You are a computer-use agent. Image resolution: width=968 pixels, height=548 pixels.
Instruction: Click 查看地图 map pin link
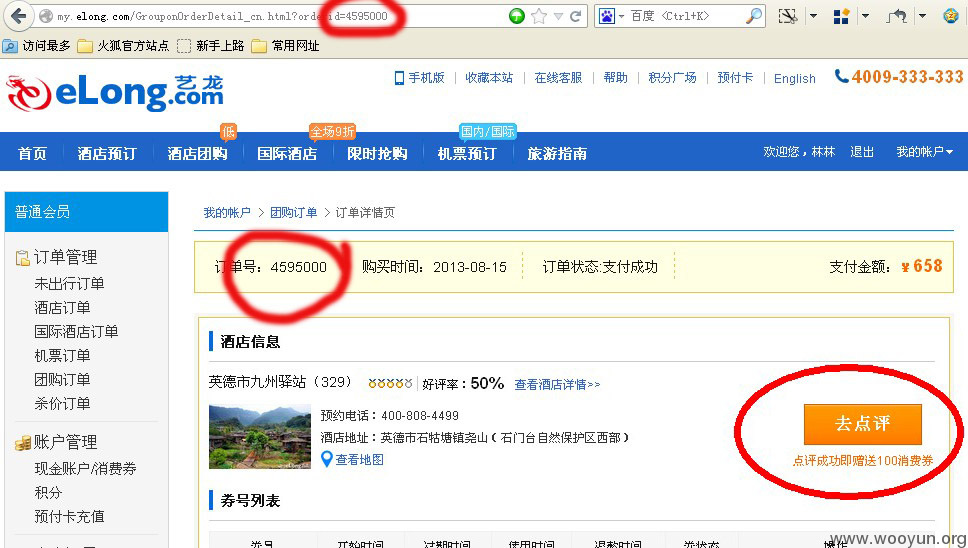pyautogui.click(x=353, y=460)
